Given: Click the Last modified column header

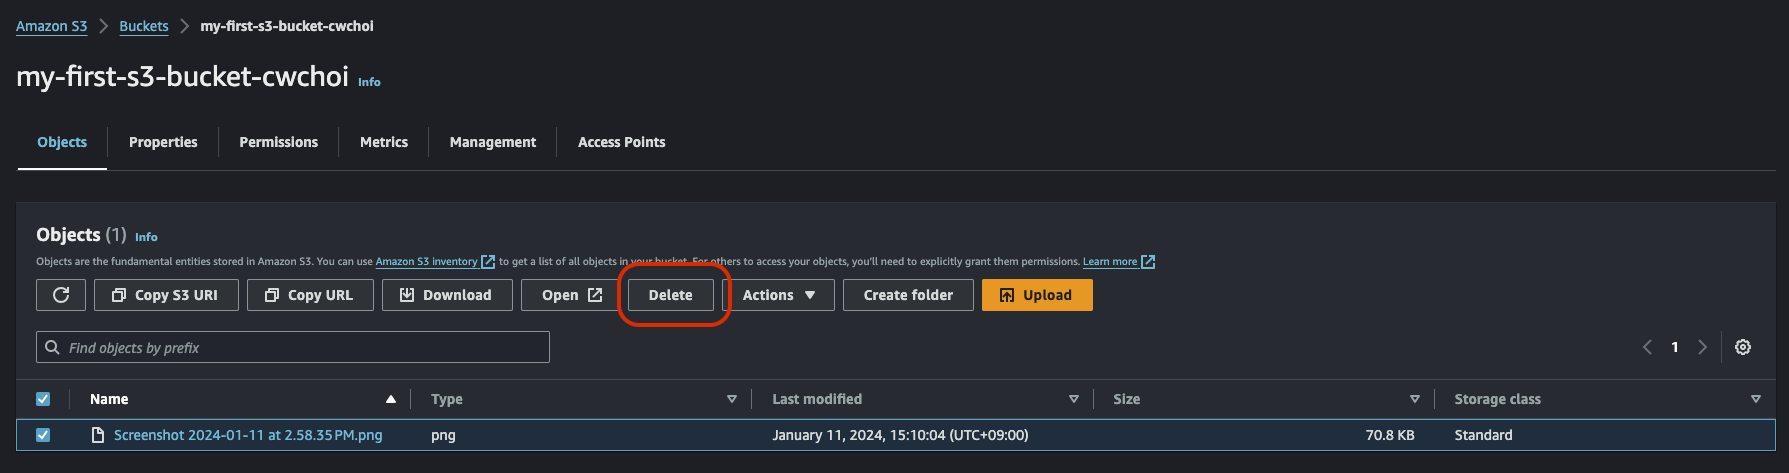Looking at the screenshot, I should 817,399.
